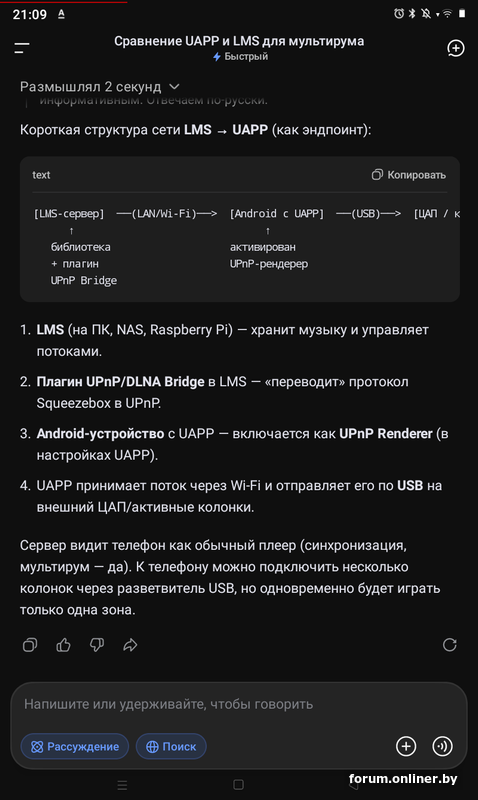
Task: Open the chat title Сравнение UAPP и LMS
Action: pyautogui.click(x=239, y=41)
